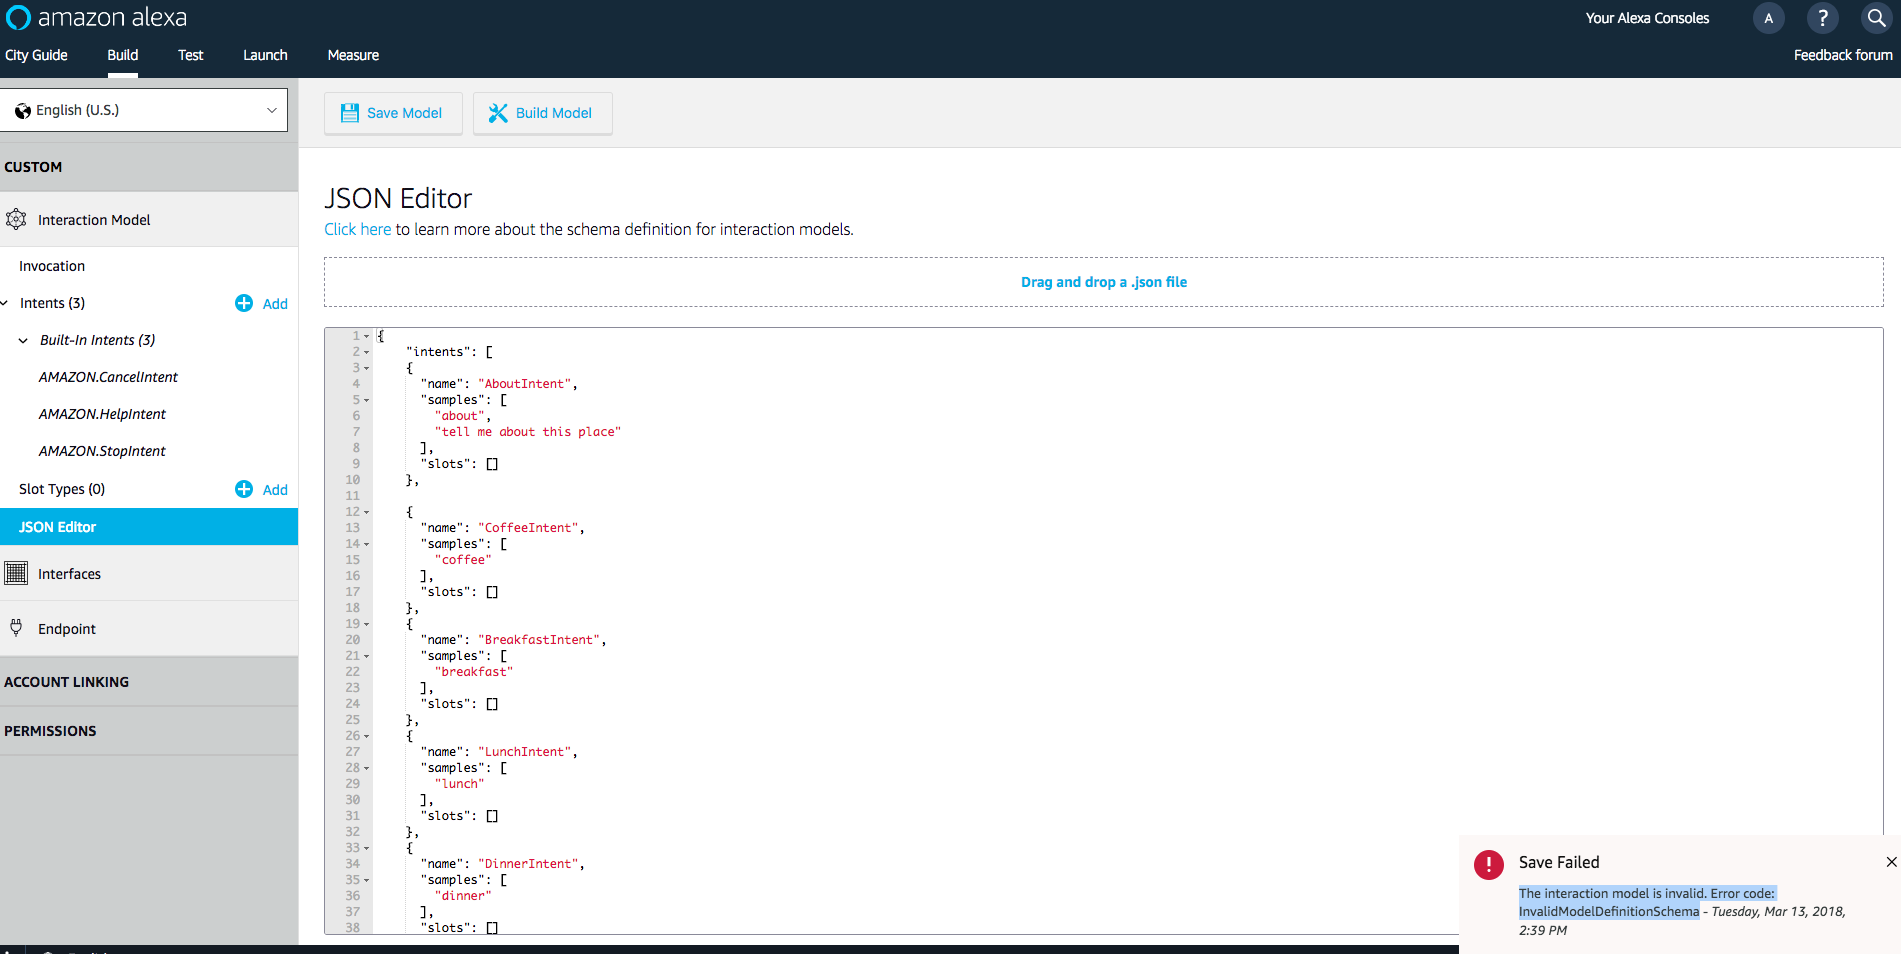Click the Endpoint plug icon
This screenshot has width=1901, height=954.
[16, 628]
